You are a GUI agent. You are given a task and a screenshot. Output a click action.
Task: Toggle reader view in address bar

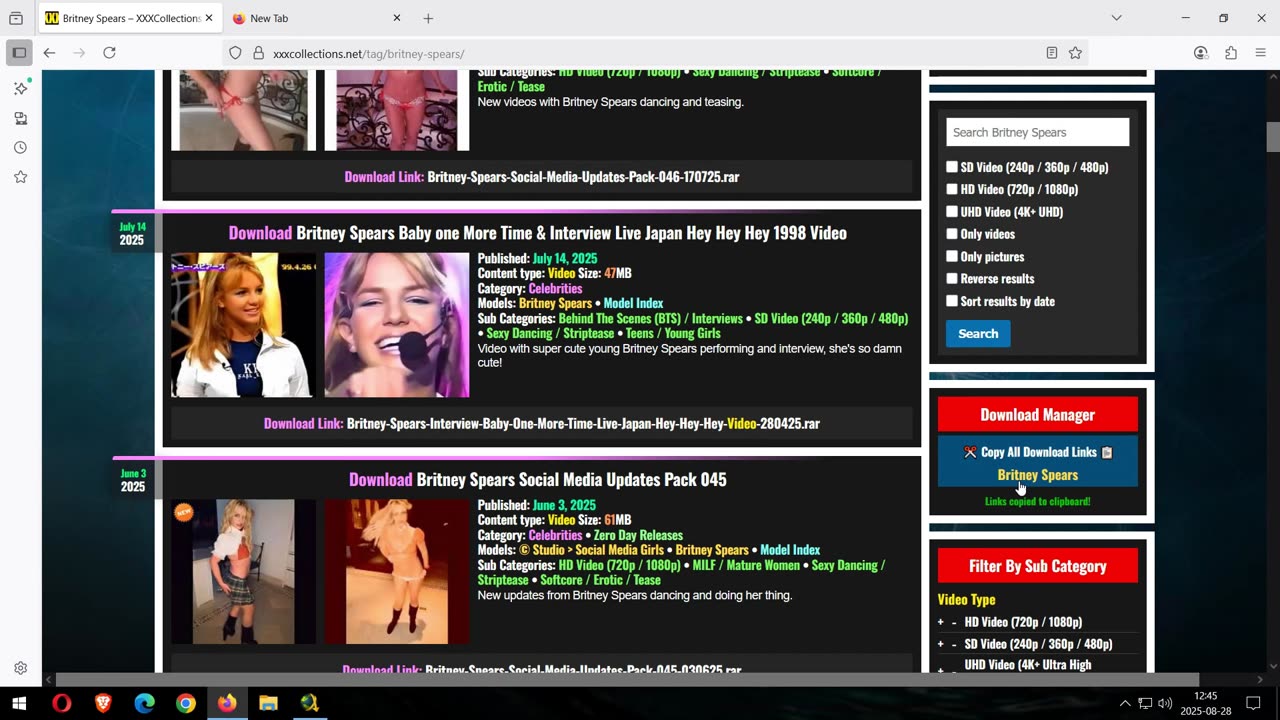[1052, 53]
